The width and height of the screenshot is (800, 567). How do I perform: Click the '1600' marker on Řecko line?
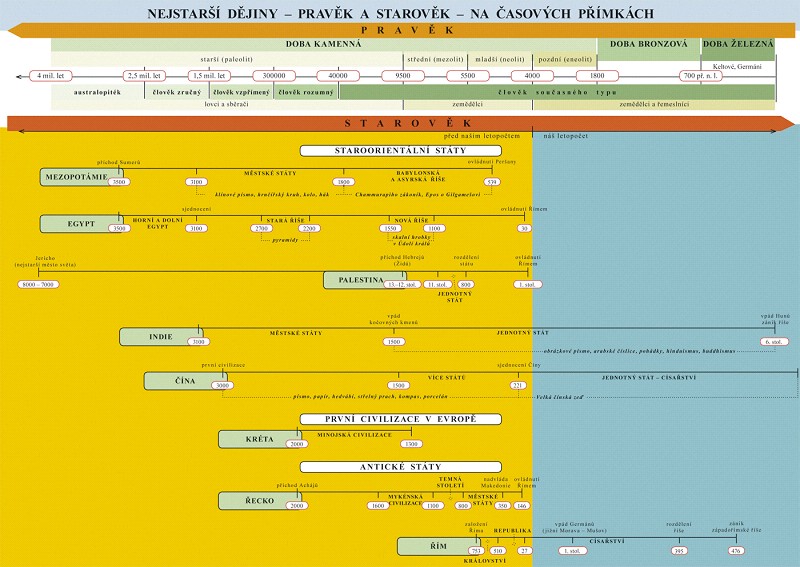378,506
